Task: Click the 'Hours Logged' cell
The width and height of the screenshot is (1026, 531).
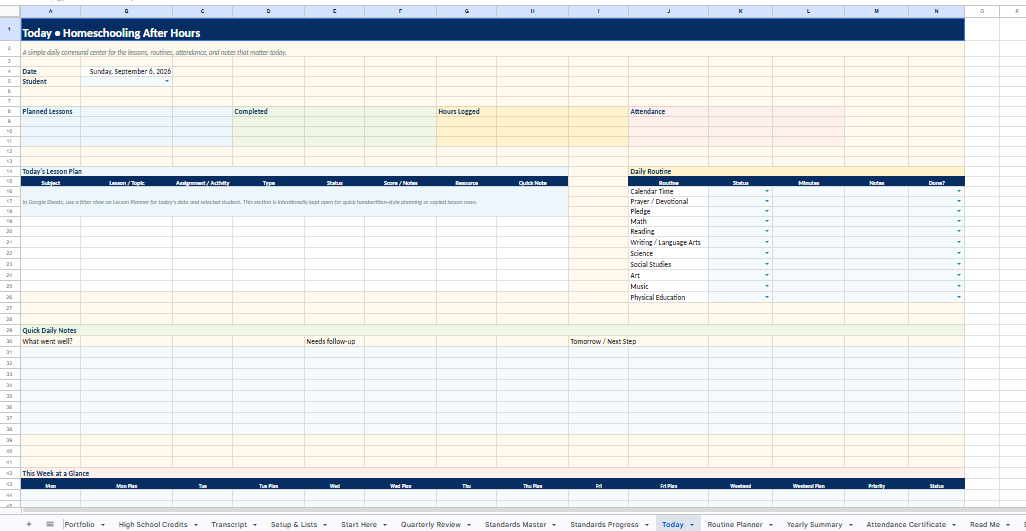Action: click(x=467, y=111)
